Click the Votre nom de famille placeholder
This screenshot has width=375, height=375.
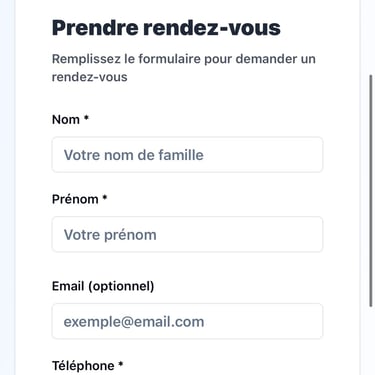pos(134,155)
